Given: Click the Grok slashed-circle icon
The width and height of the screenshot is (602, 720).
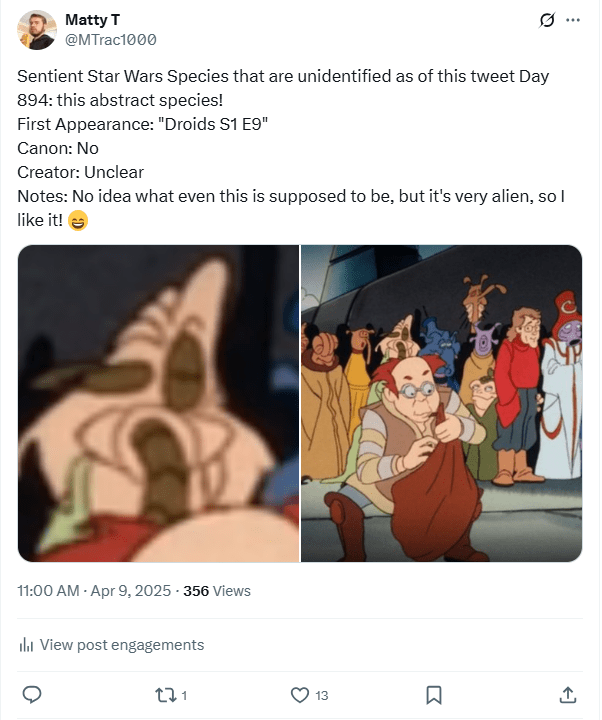Looking at the screenshot, I should [547, 20].
